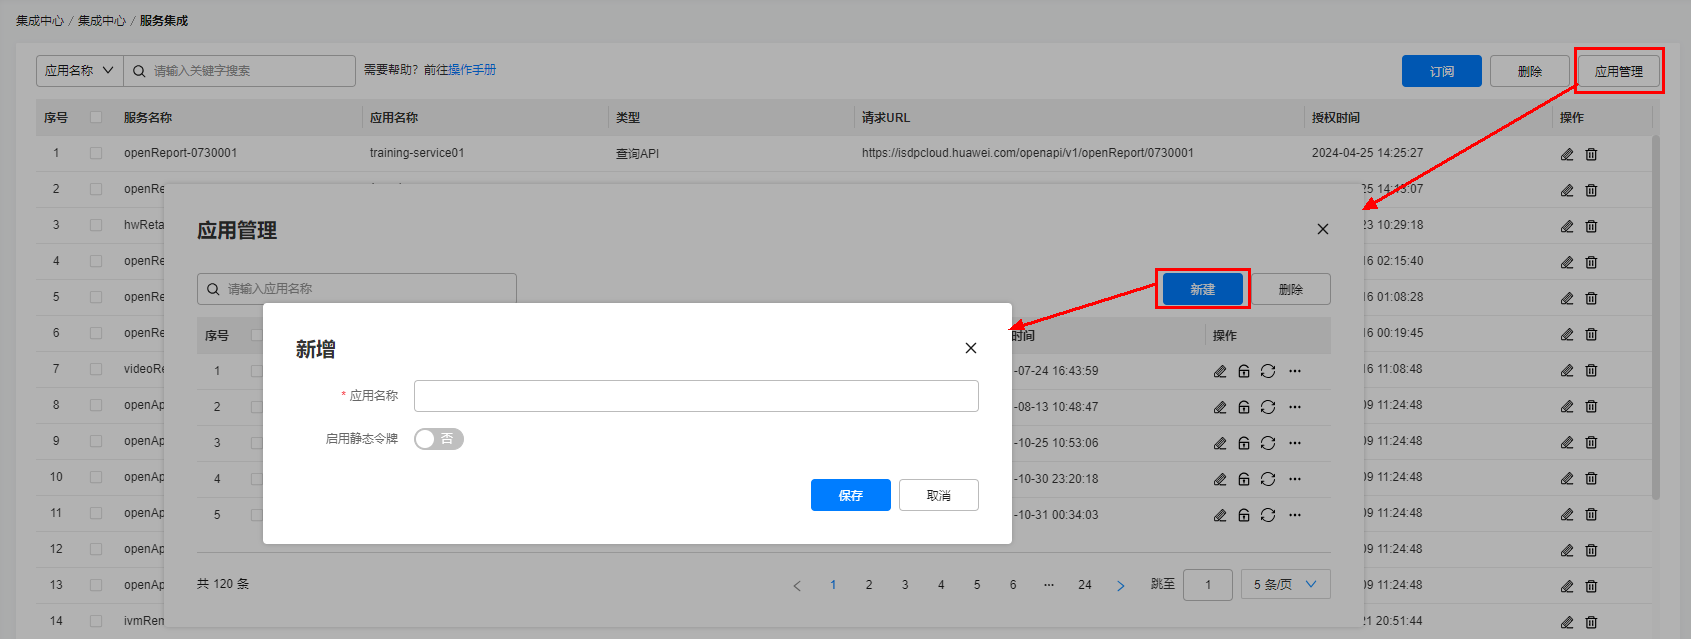Click the 保存 button in 新增 dialog
Viewport: 1691px width, 639px height.
pos(850,495)
